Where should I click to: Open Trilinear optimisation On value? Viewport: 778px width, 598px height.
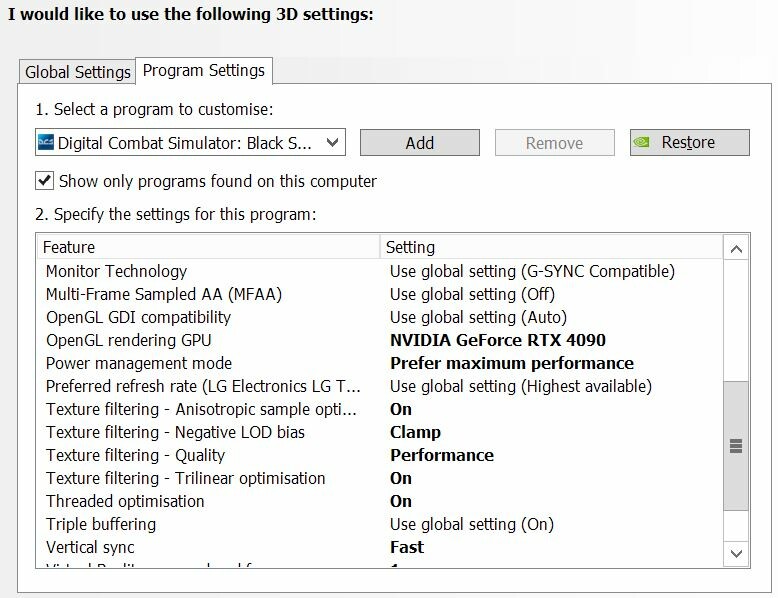(401, 478)
